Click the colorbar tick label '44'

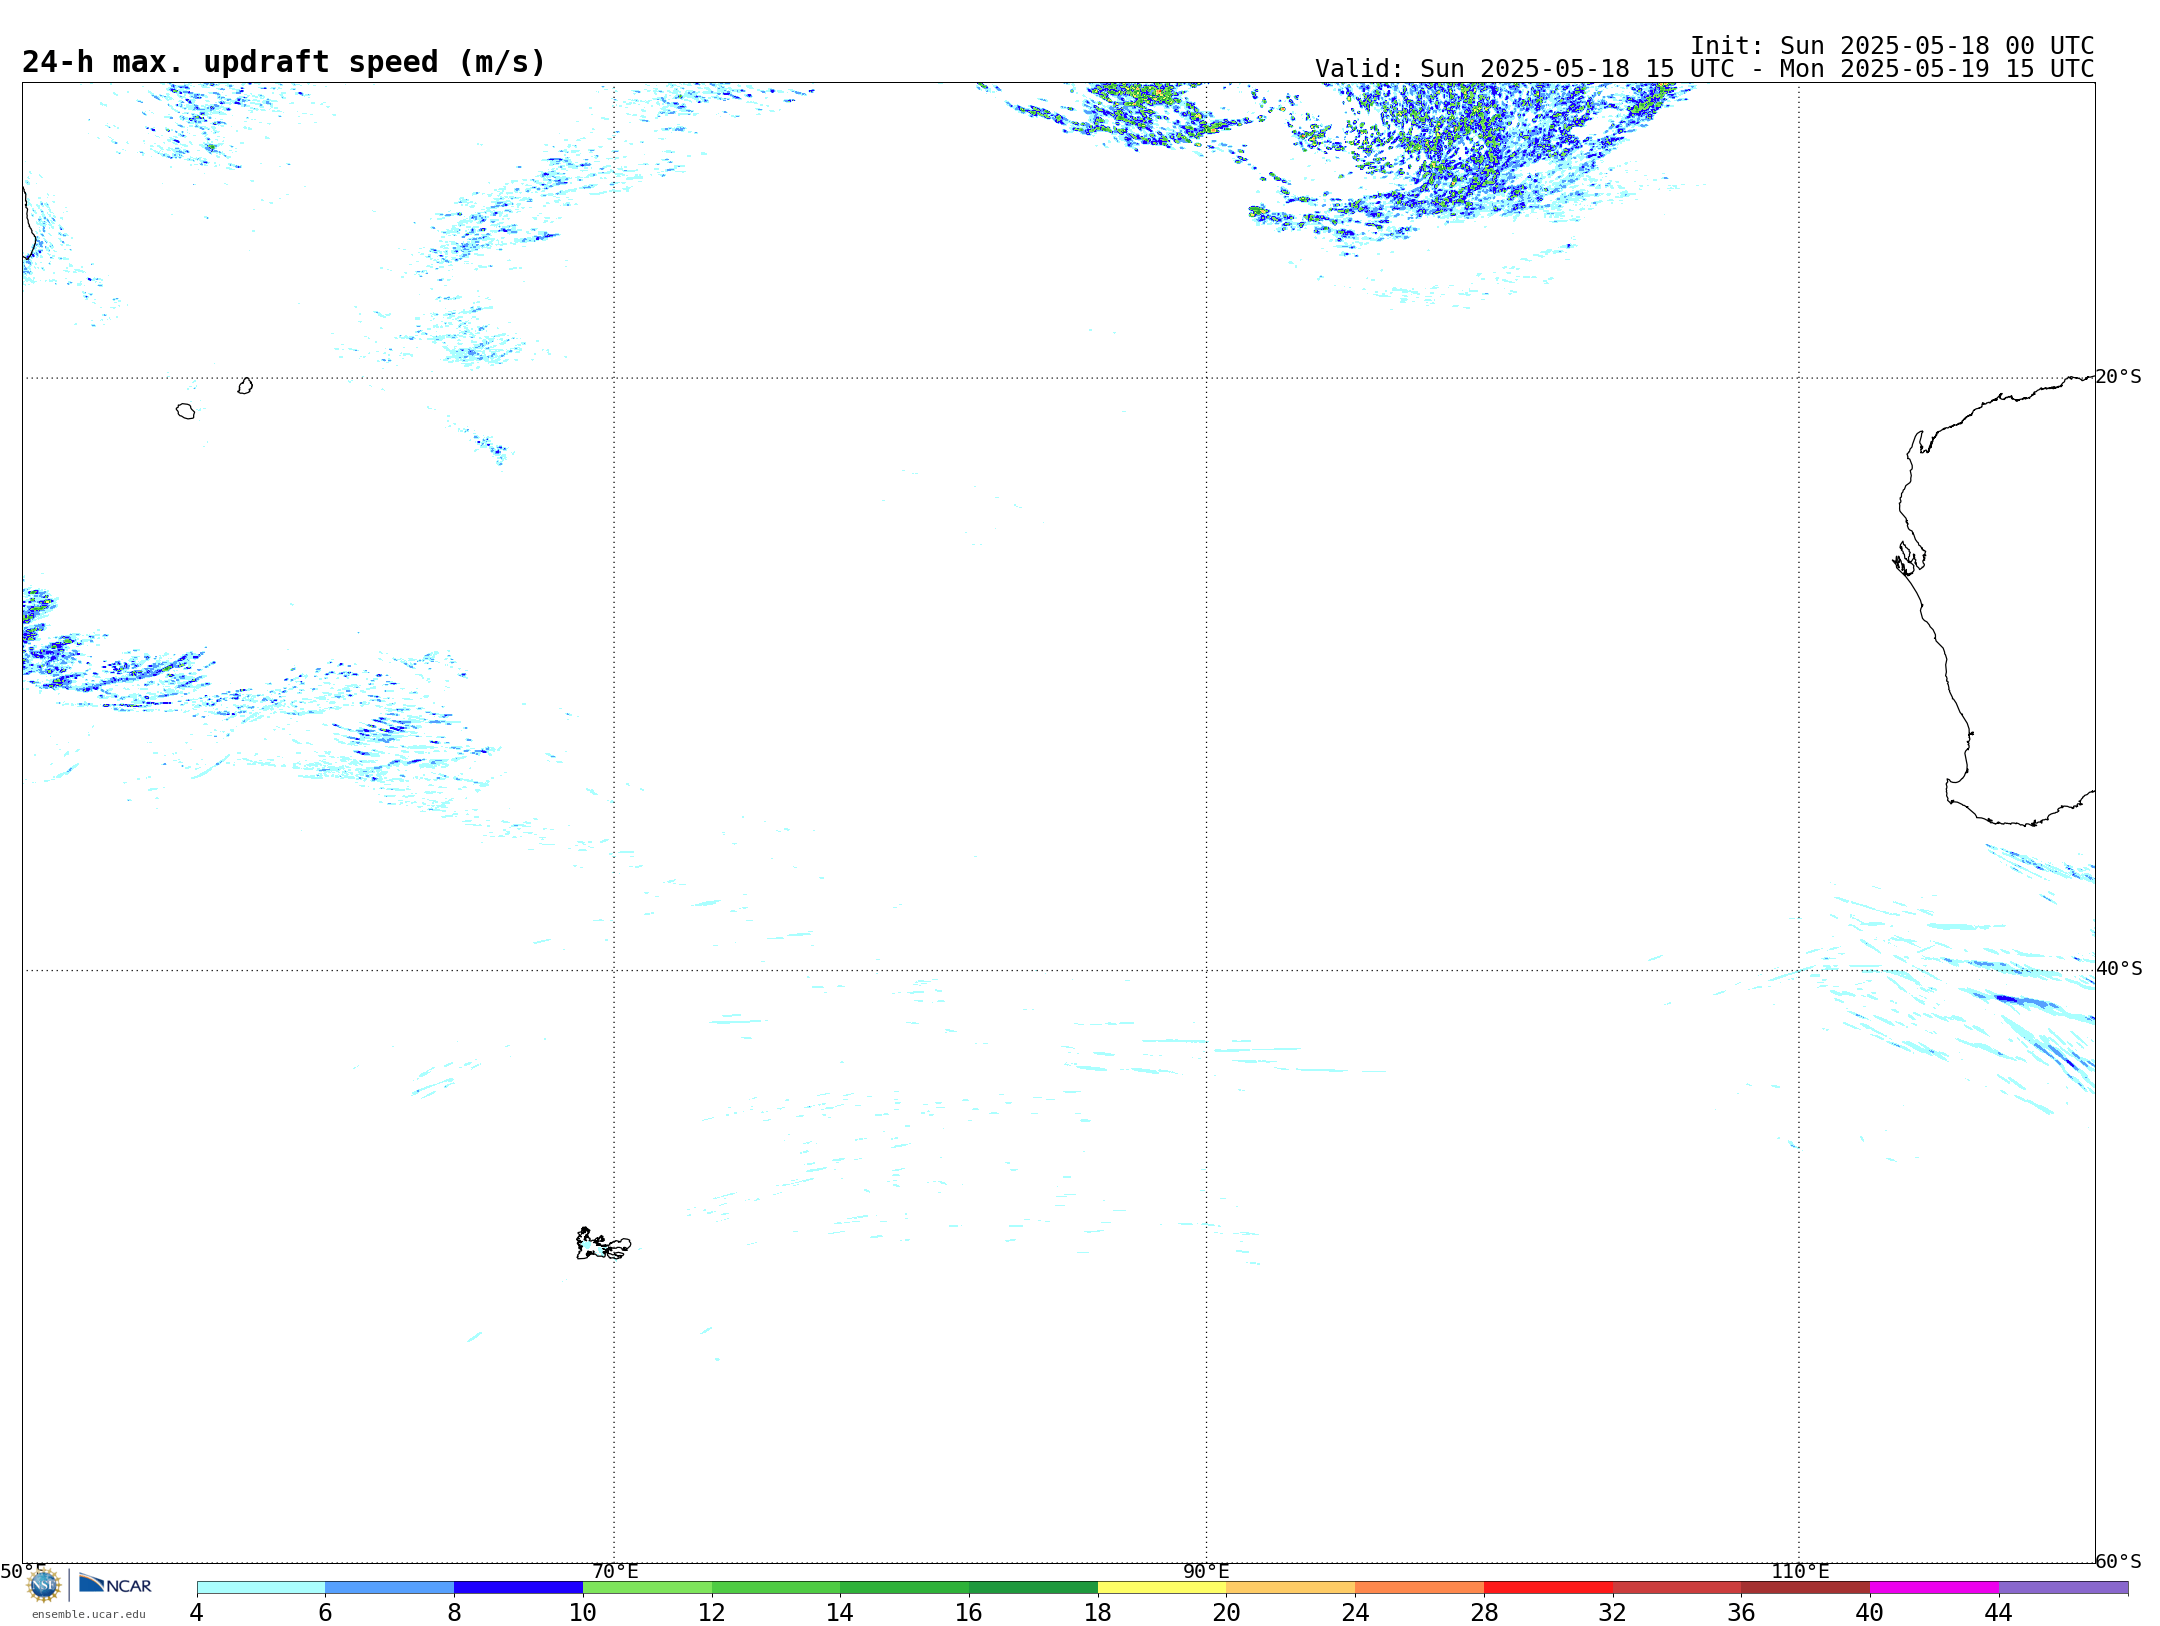[1998, 1612]
